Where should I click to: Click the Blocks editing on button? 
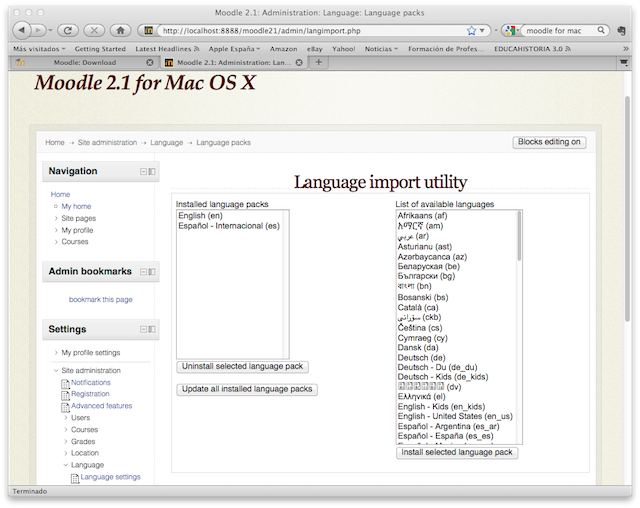549,142
